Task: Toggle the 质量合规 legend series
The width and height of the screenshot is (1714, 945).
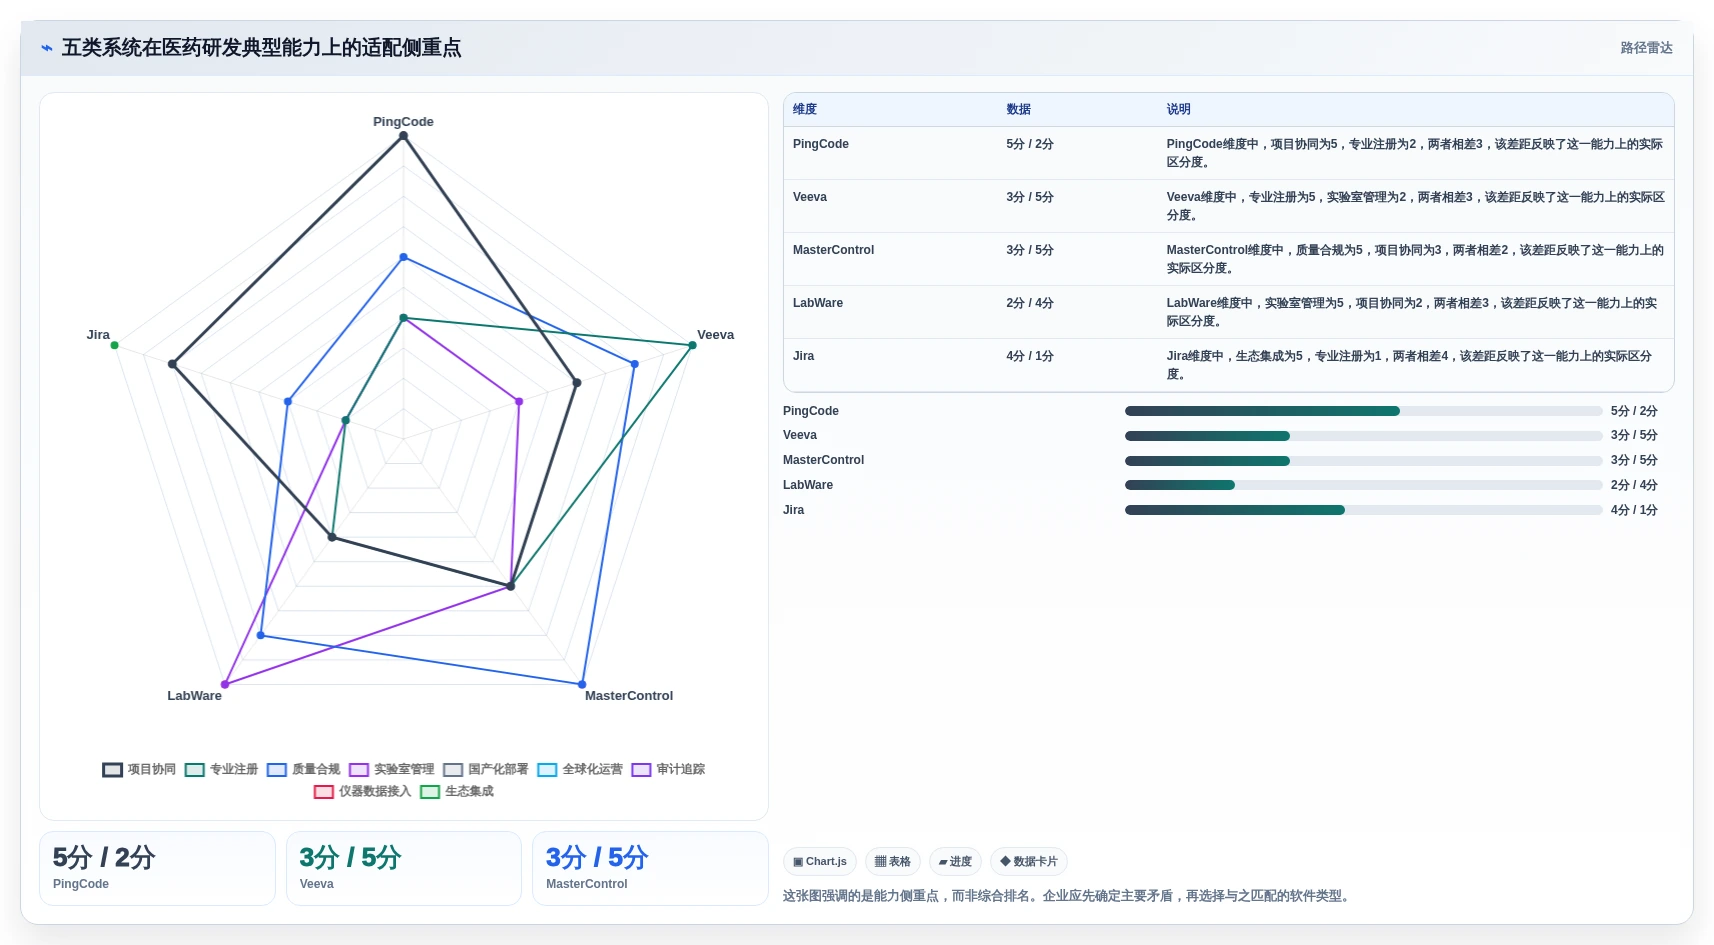Action: (x=304, y=769)
